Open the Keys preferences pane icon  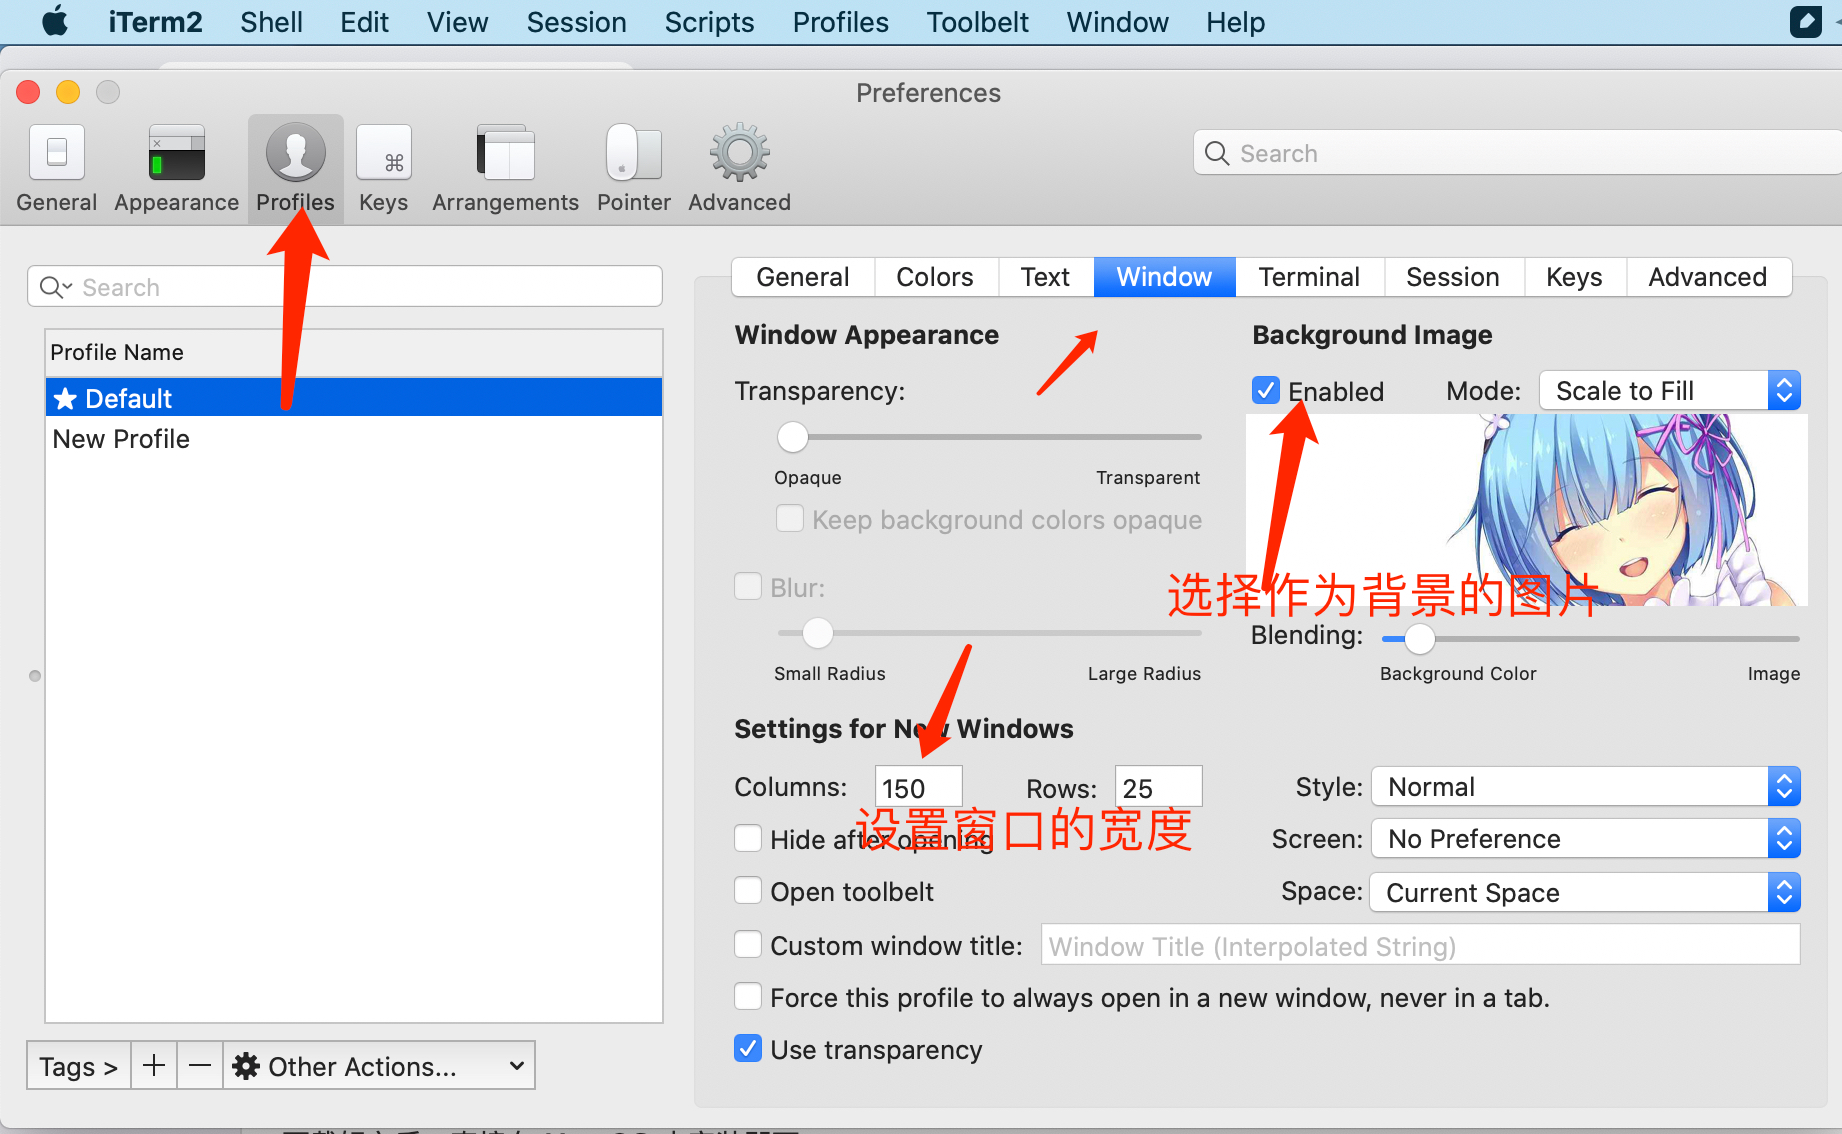pyautogui.click(x=384, y=153)
